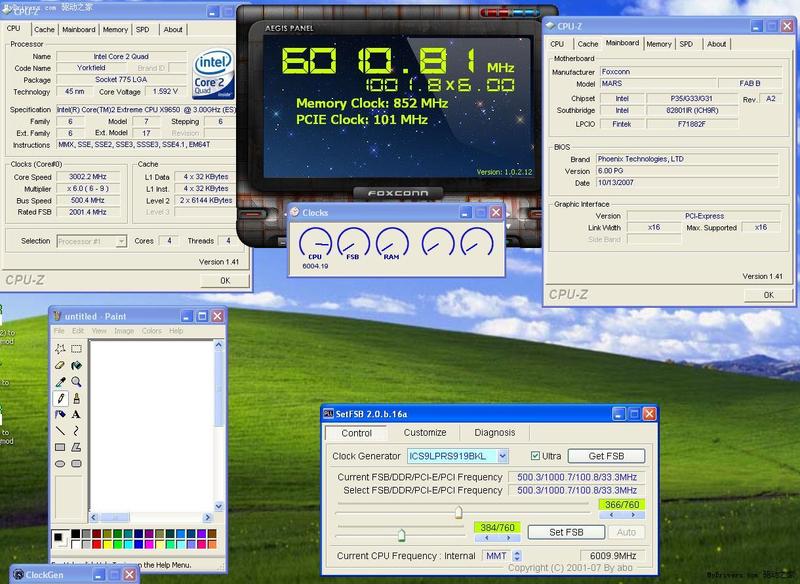
Task: Click the white Paint canvas area
Action: point(152,426)
